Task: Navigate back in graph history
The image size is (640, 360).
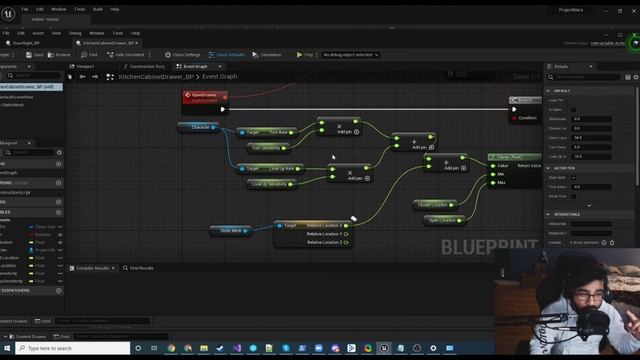Action: pyautogui.click(x=82, y=77)
